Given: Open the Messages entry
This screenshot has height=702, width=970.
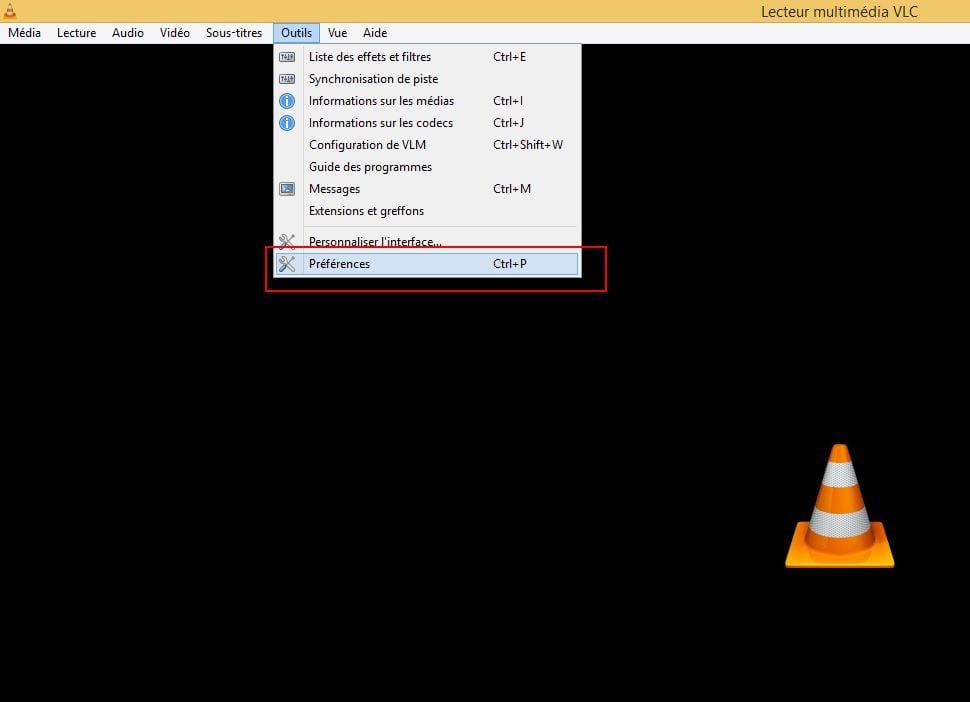Looking at the screenshot, I should (427, 189).
